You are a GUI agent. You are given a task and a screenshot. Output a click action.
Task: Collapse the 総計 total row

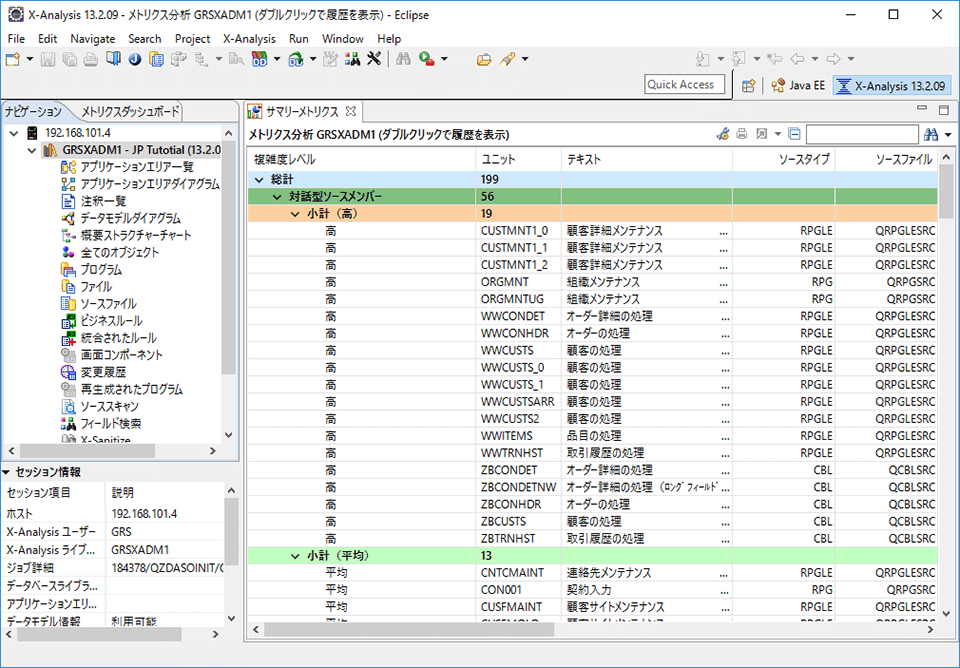tap(259, 179)
